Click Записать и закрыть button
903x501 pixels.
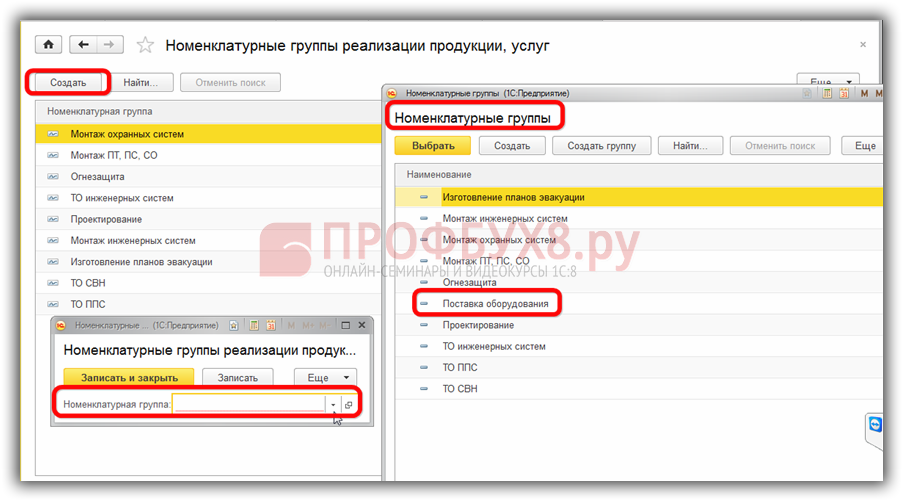click(x=129, y=378)
